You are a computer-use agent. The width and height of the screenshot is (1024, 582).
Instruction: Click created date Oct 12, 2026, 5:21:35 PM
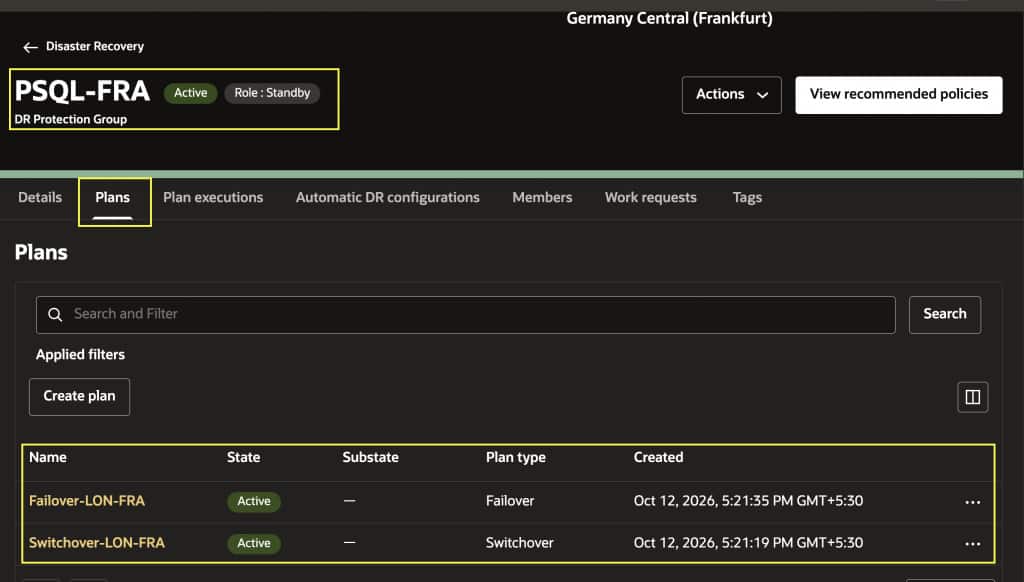748,501
